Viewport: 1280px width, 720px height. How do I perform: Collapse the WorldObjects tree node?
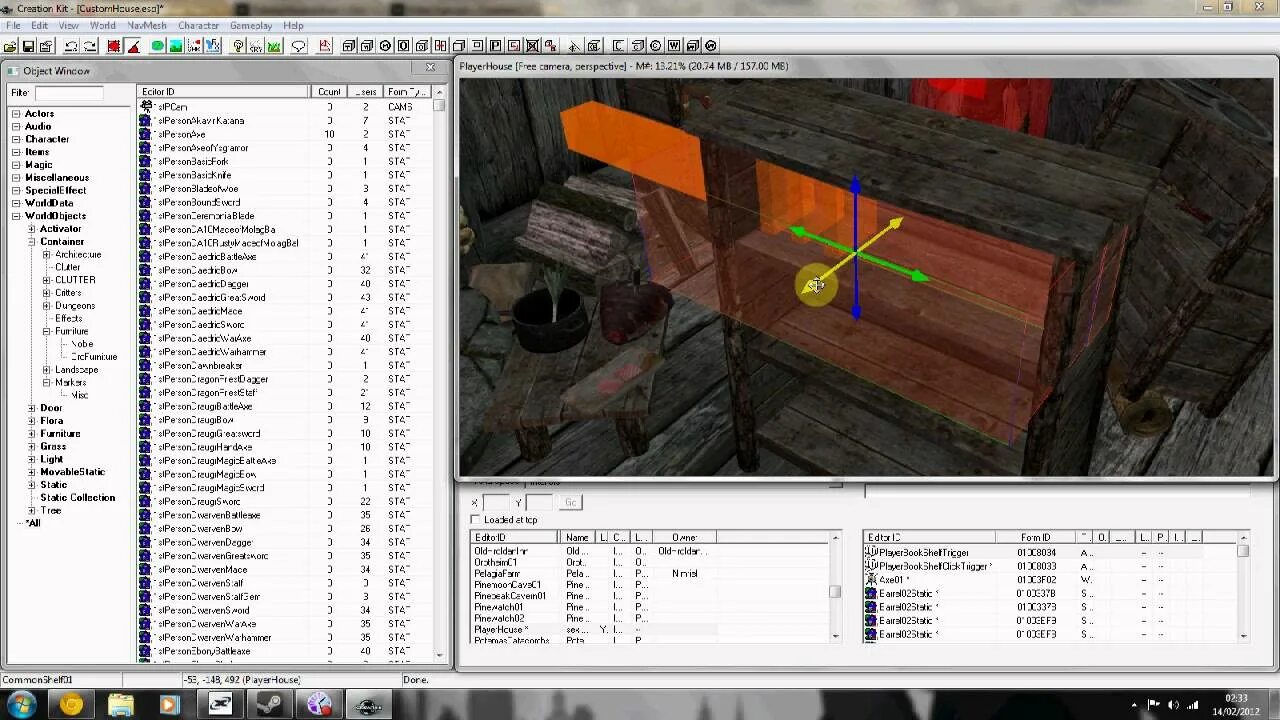click(16, 216)
